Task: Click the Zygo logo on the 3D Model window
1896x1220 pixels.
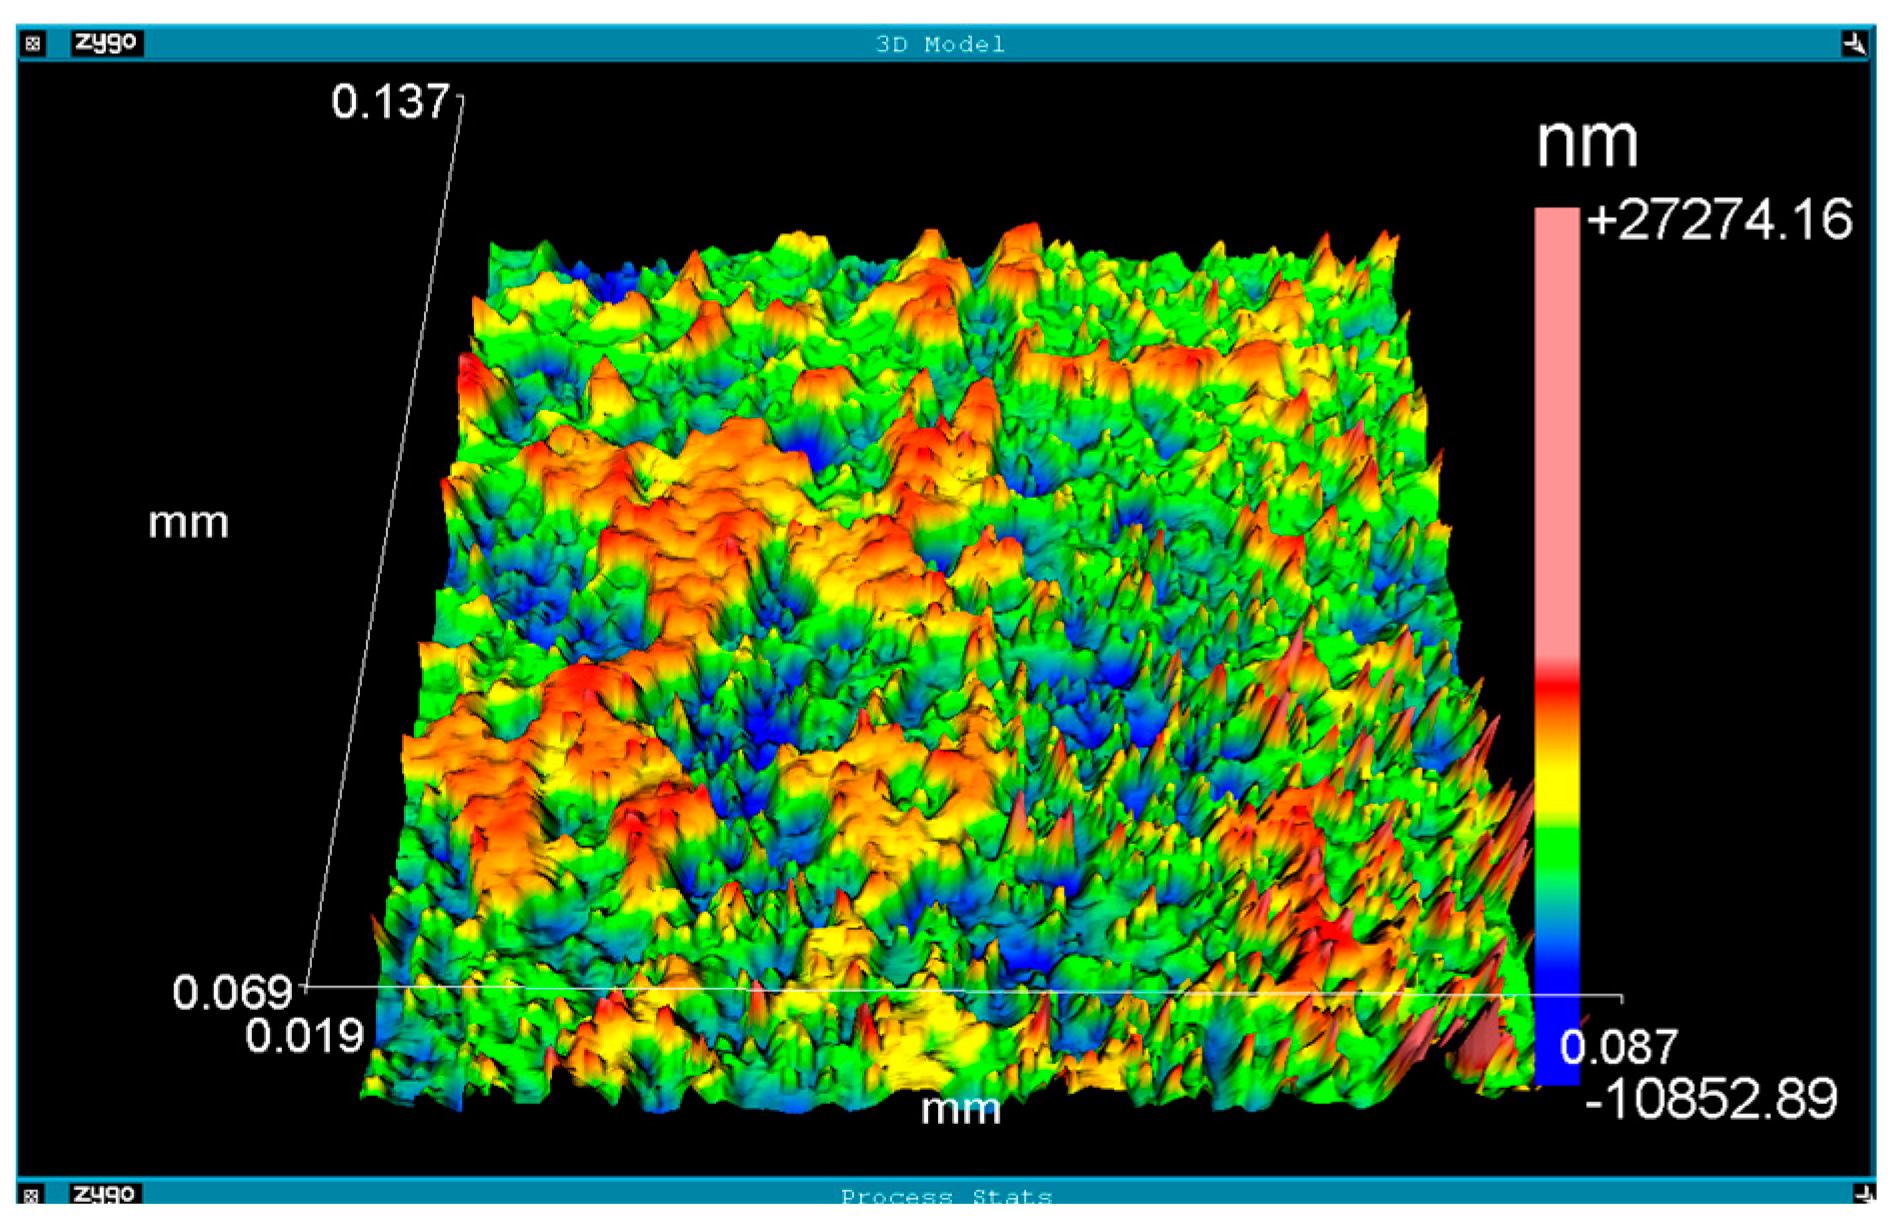Action: (x=107, y=41)
